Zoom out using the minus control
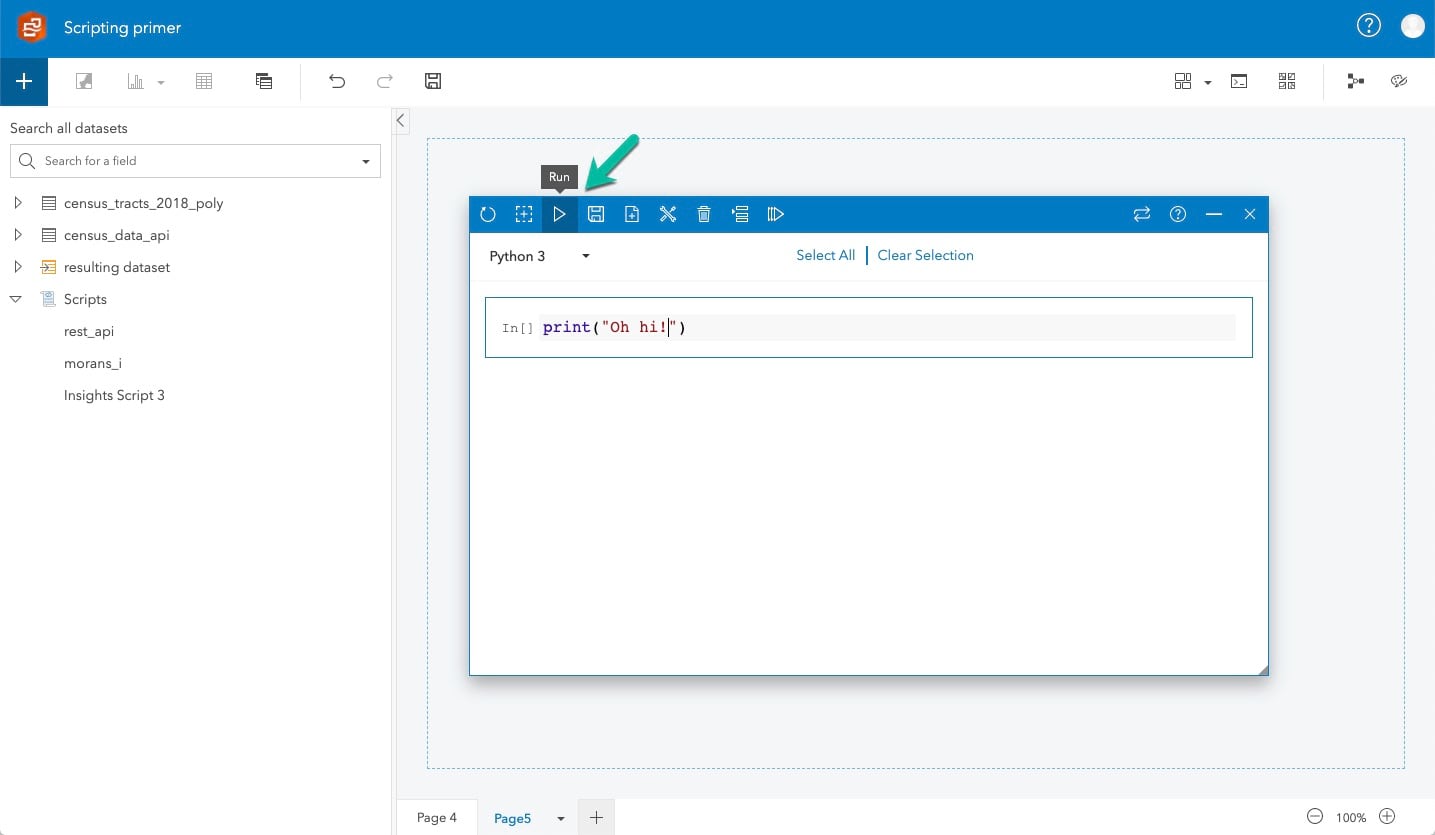Image resolution: width=1435 pixels, height=835 pixels. tap(1313, 816)
